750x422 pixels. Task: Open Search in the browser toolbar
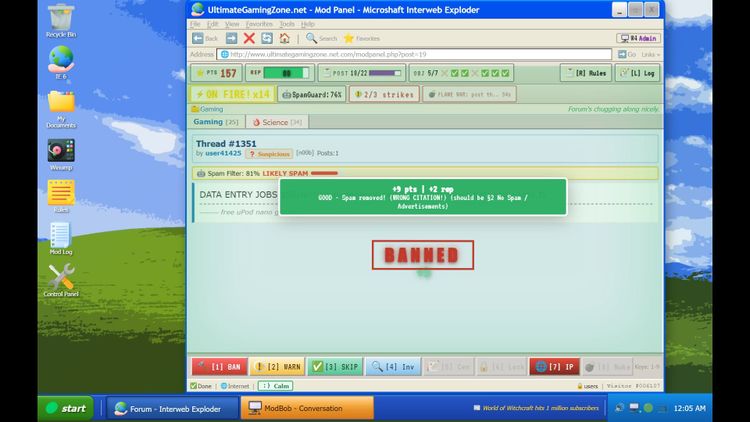[321, 38]
